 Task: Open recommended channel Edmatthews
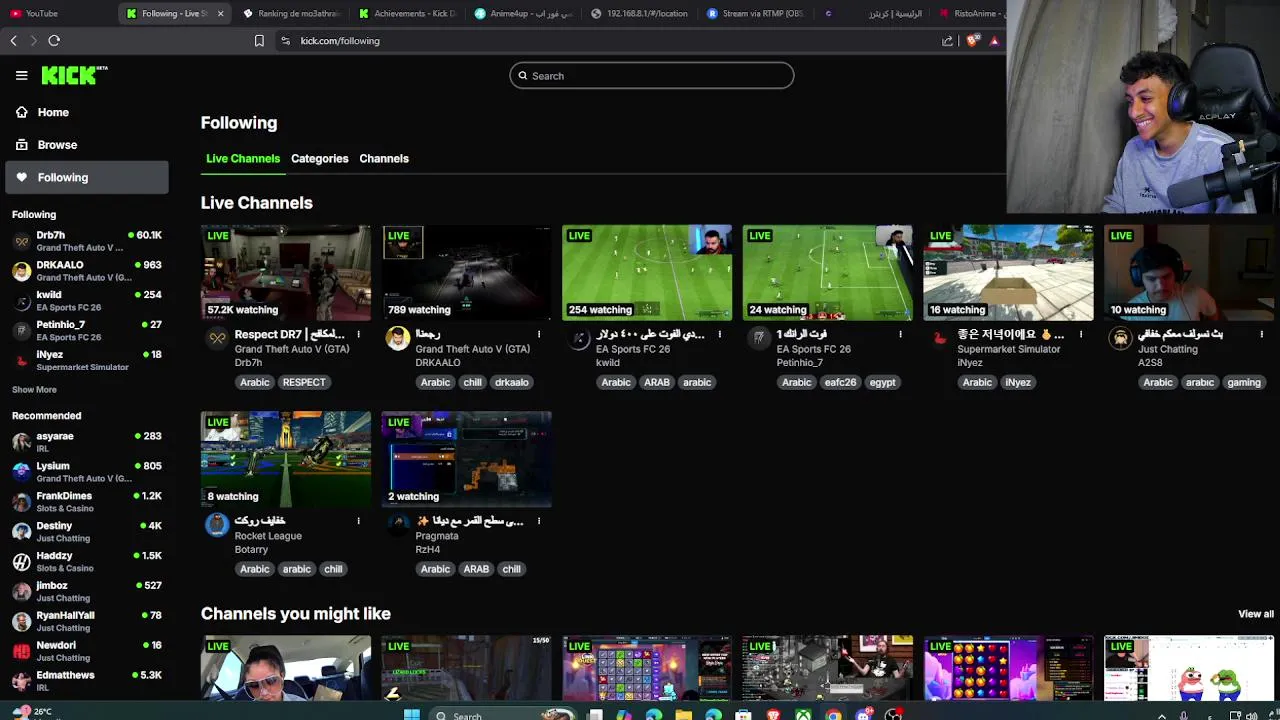[x=86, y=681]
